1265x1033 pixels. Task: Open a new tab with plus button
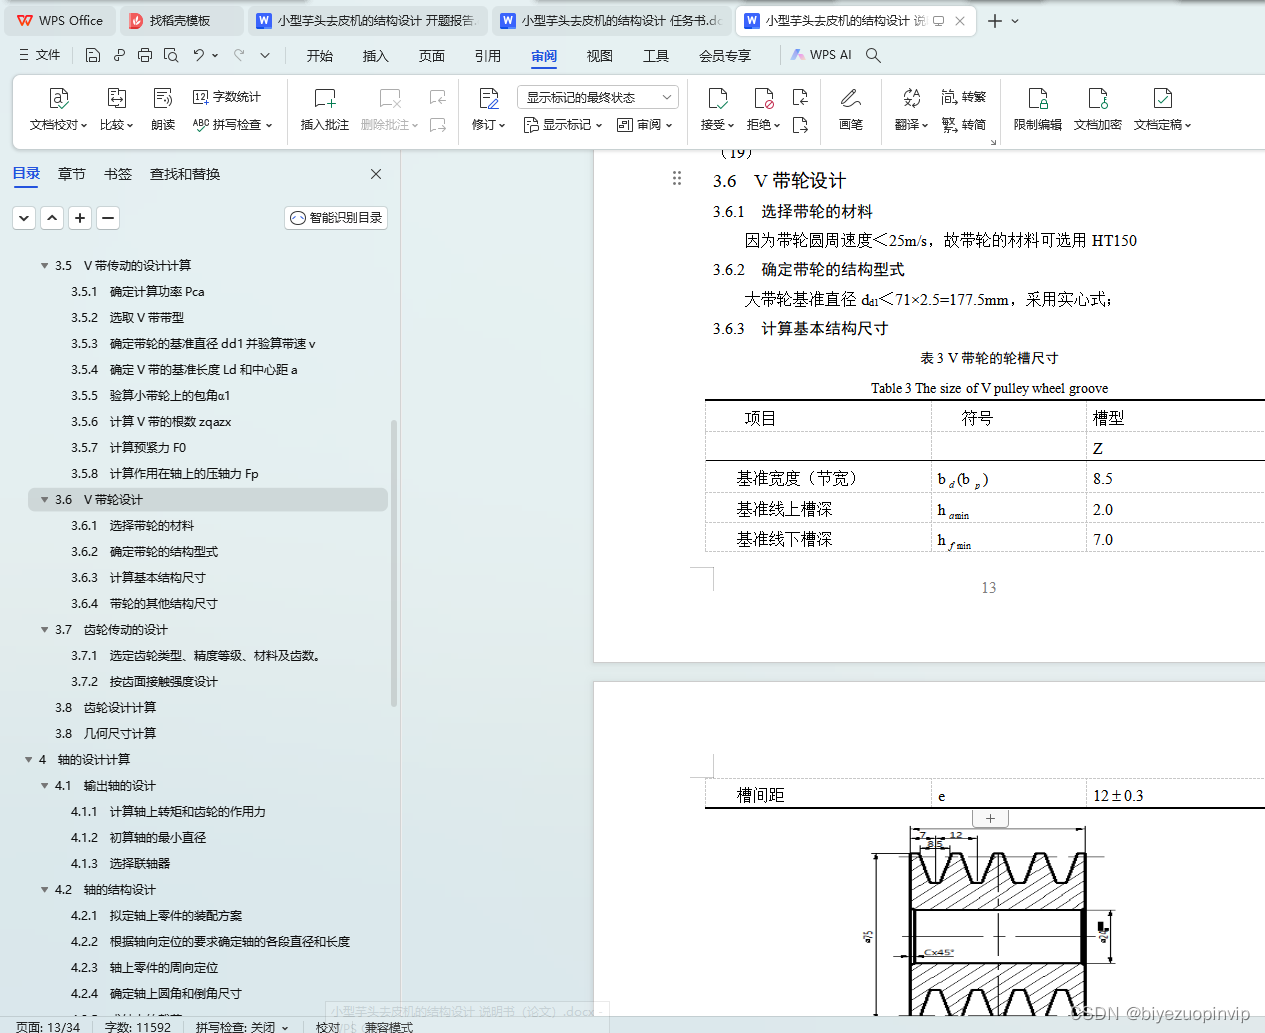995,20
